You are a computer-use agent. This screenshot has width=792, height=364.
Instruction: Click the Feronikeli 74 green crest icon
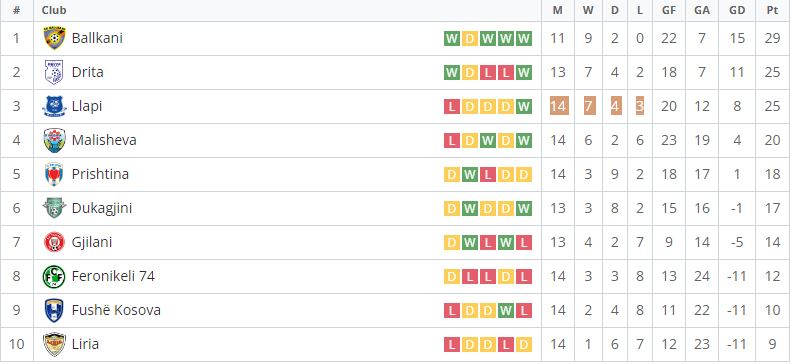point(54,276)
